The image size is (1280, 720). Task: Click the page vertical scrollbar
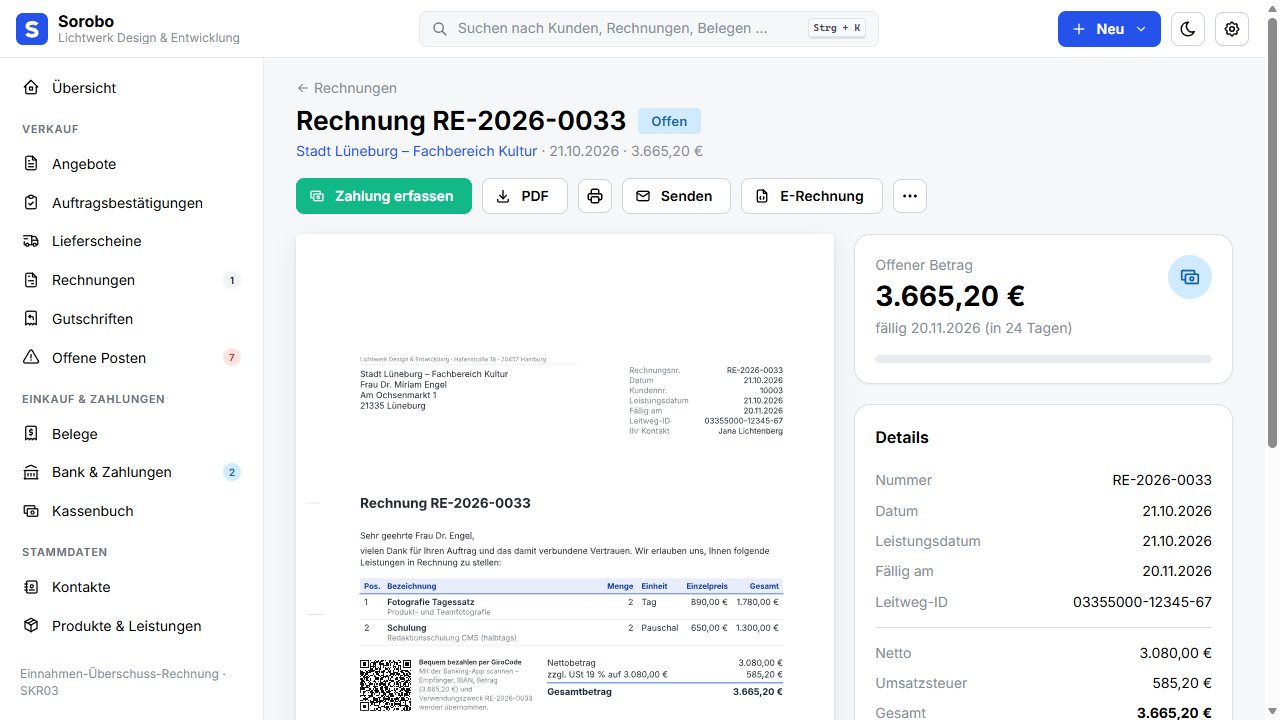coord(1272,233)
